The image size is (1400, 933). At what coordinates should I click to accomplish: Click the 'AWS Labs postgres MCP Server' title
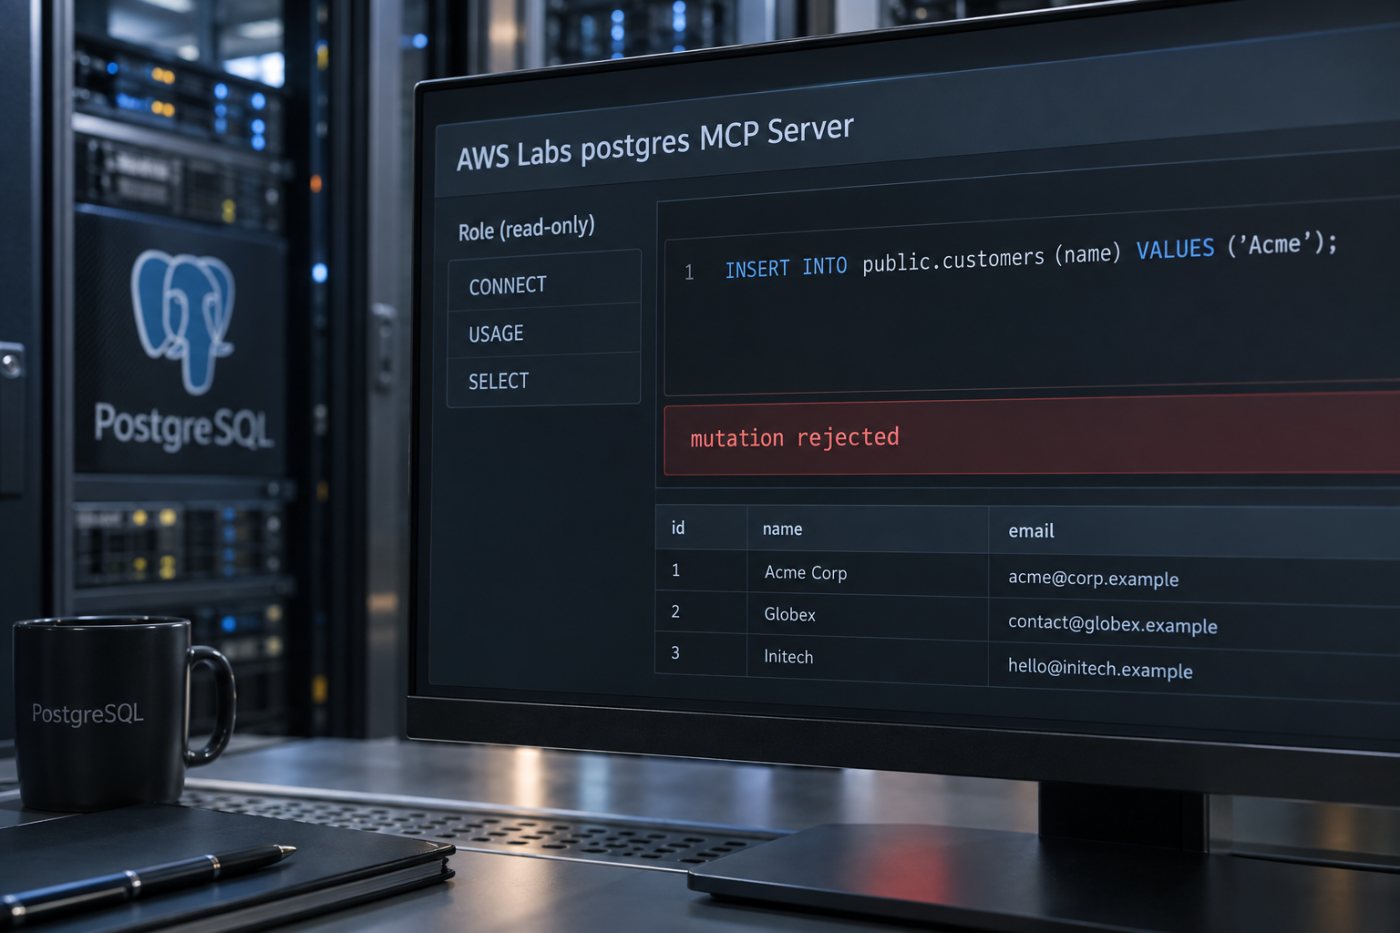[x=655, y=144]
